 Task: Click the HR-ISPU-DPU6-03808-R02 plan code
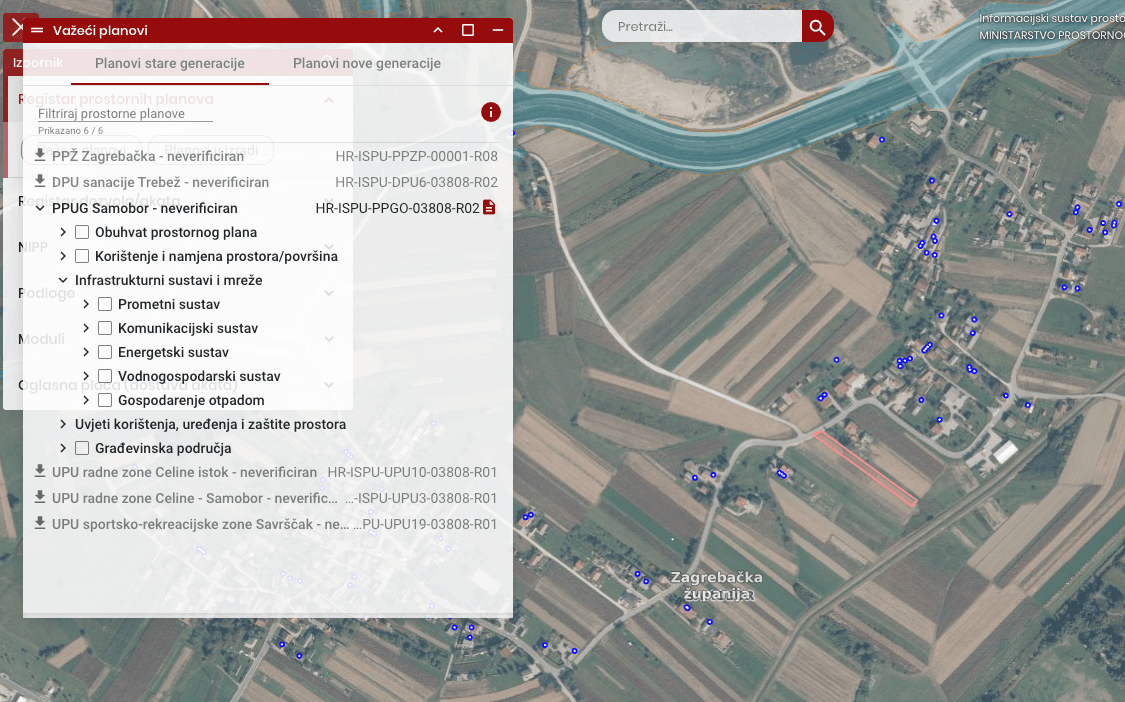416,182
